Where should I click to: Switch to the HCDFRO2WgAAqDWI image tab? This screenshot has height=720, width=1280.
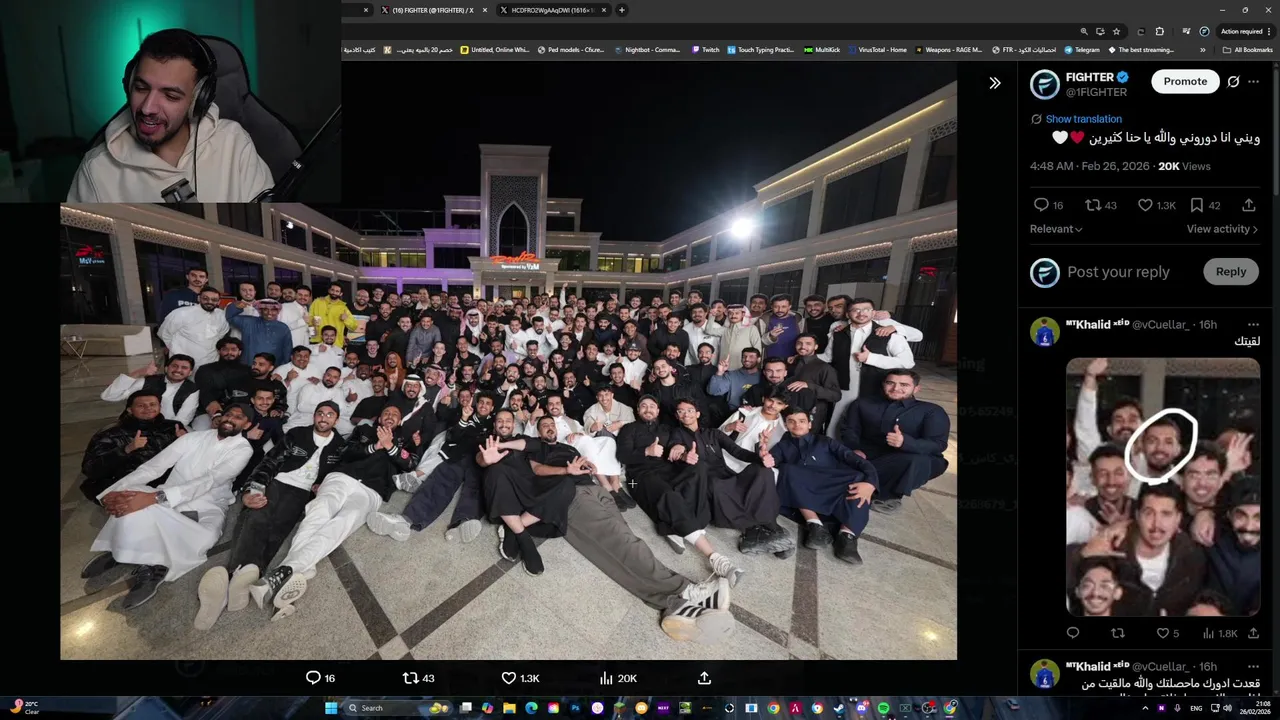[x=553, y=10]
